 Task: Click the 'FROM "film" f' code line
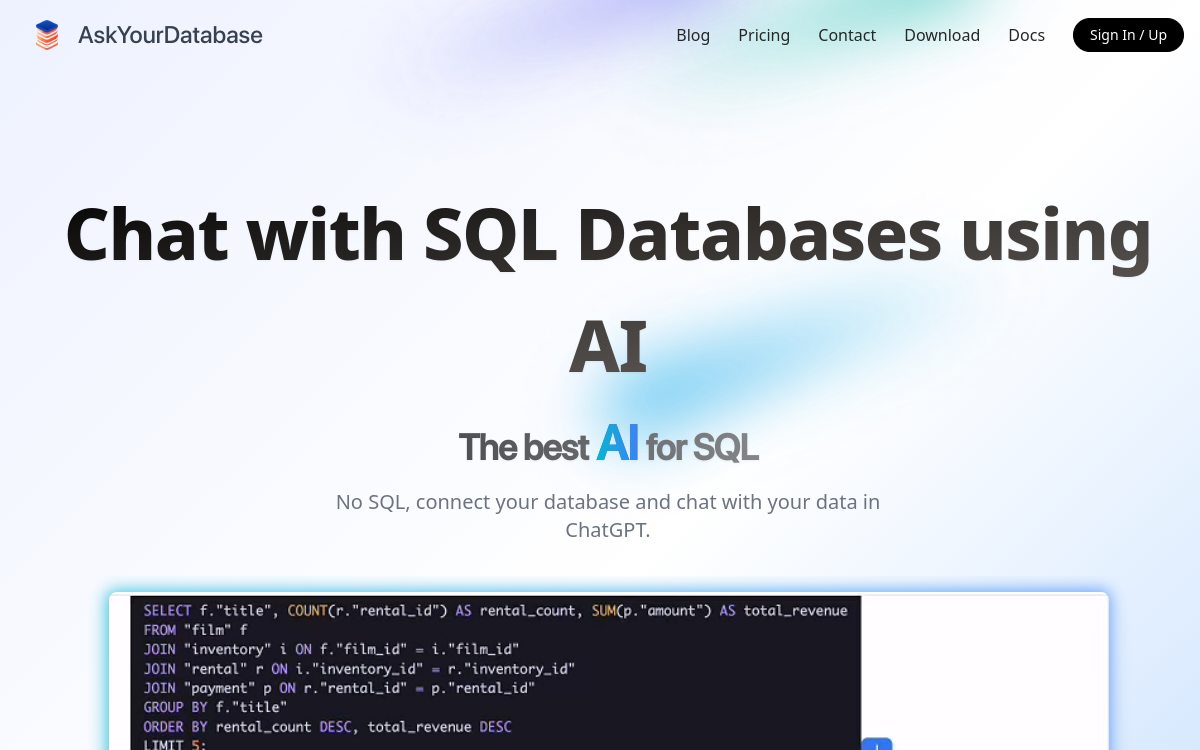tap(195, 630)
